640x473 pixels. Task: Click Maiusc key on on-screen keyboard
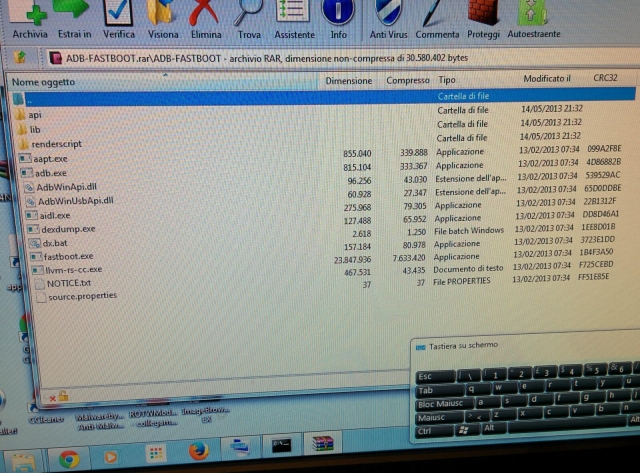click(x=440, y=417)
